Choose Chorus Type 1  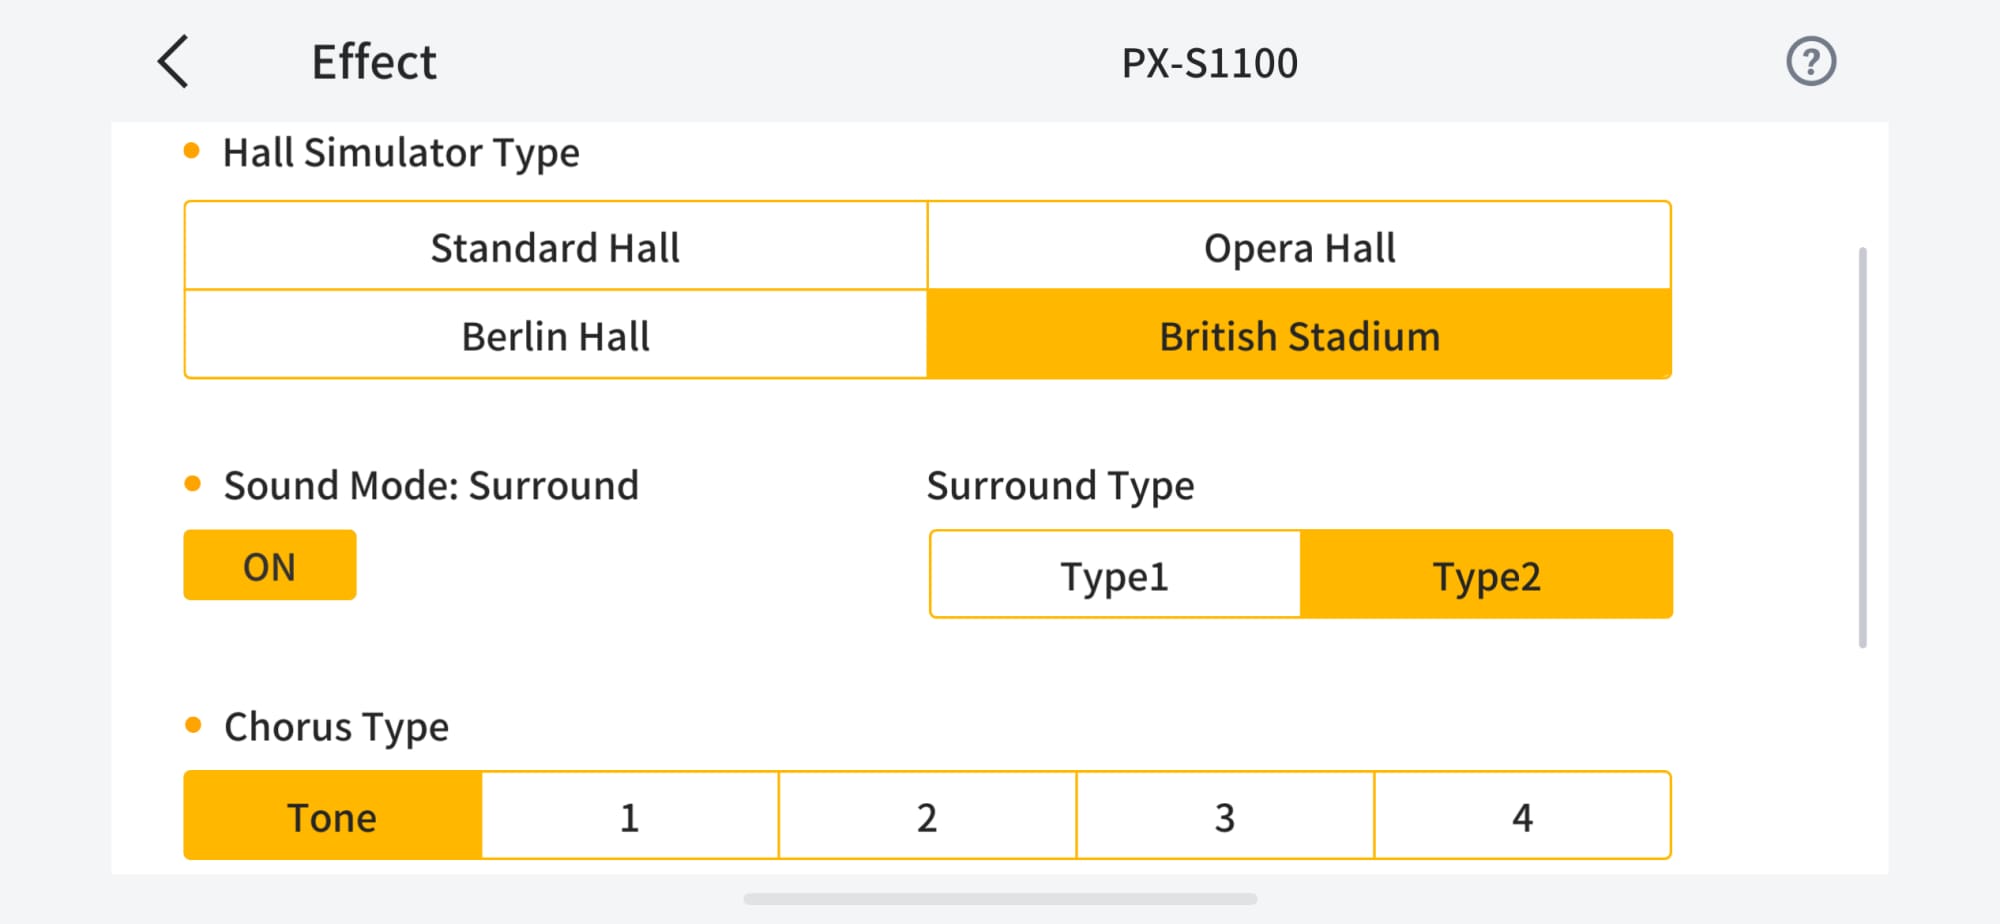coord(629,816)
